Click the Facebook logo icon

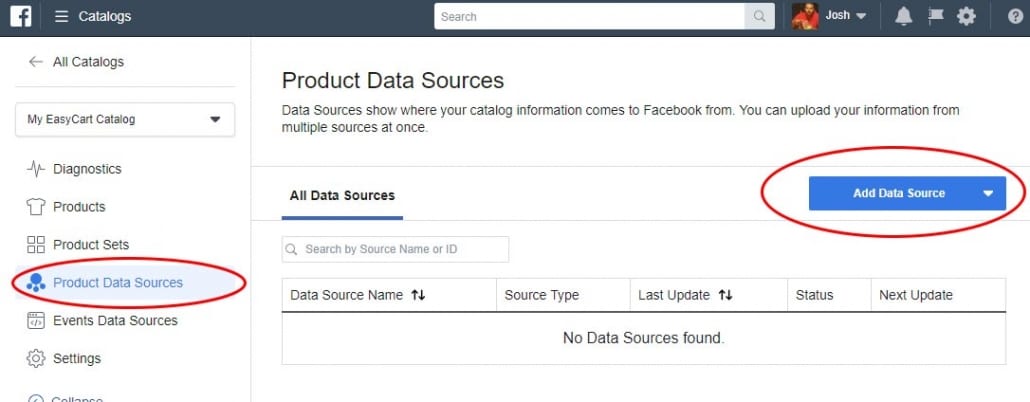(x=21, y=16)
